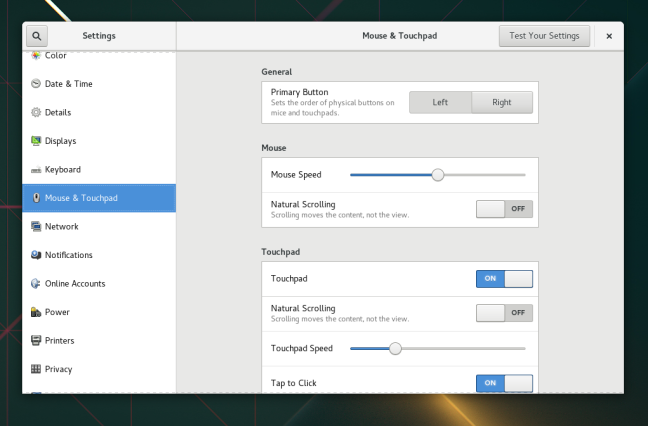This screenshot has width=648, height=426.
Task: Open the Printers panel
Action: pyautogui.click(x=99, y=340)
